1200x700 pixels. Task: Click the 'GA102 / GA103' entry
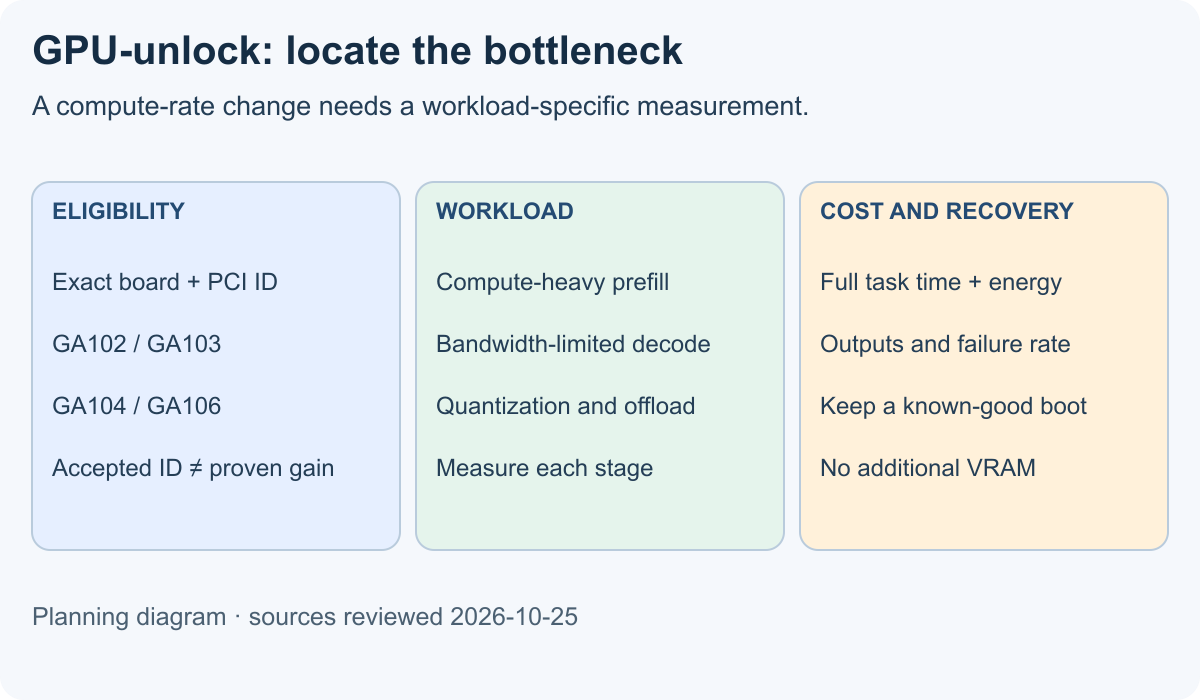click(137, 344)
